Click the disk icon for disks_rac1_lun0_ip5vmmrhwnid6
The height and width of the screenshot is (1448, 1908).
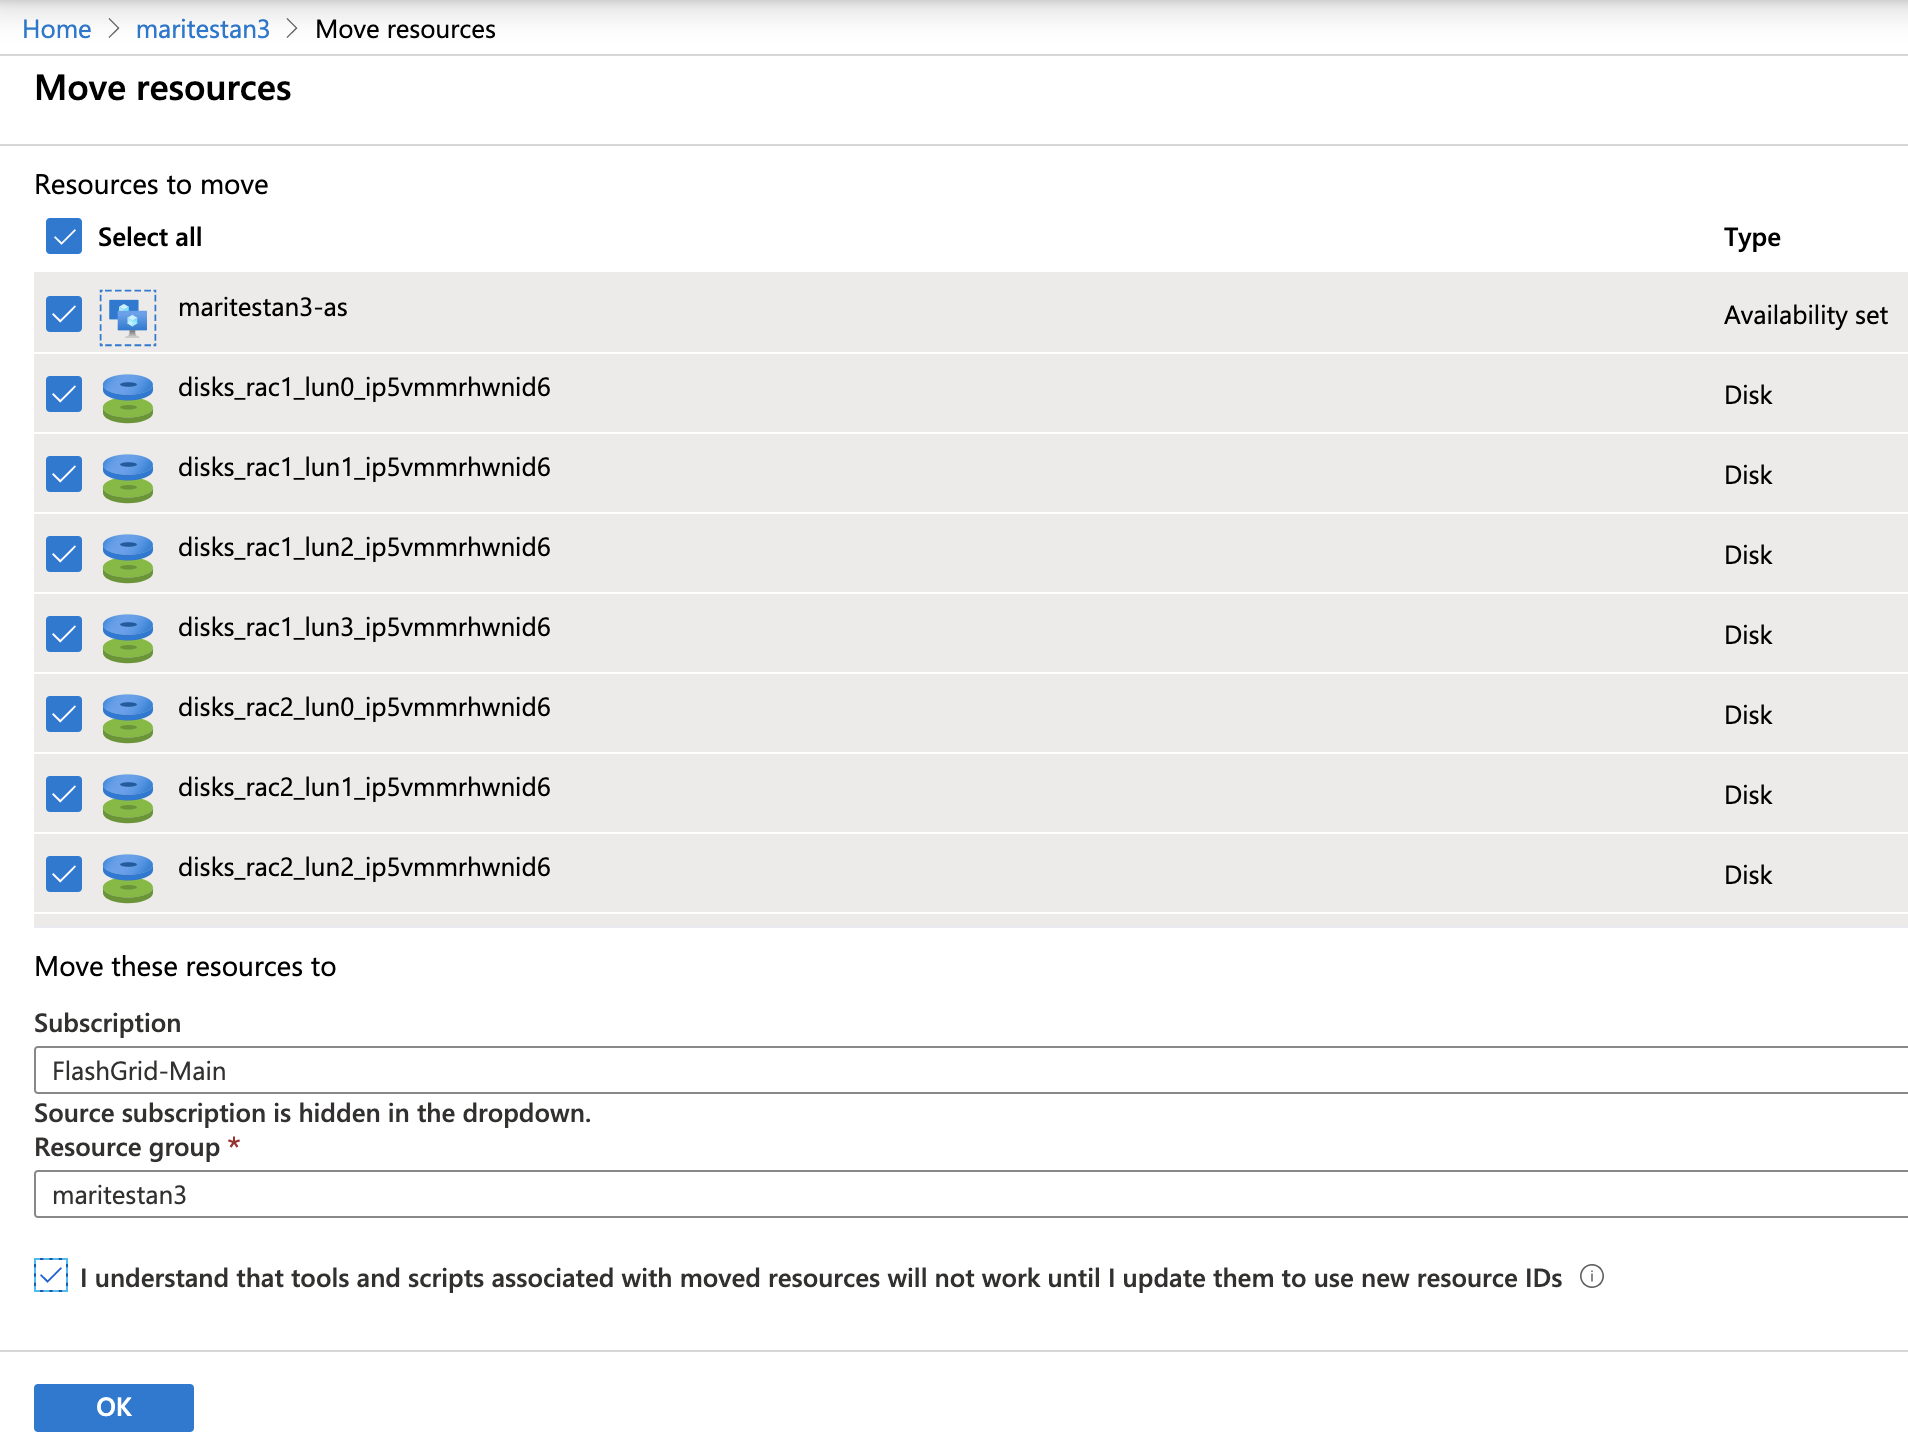128,394
